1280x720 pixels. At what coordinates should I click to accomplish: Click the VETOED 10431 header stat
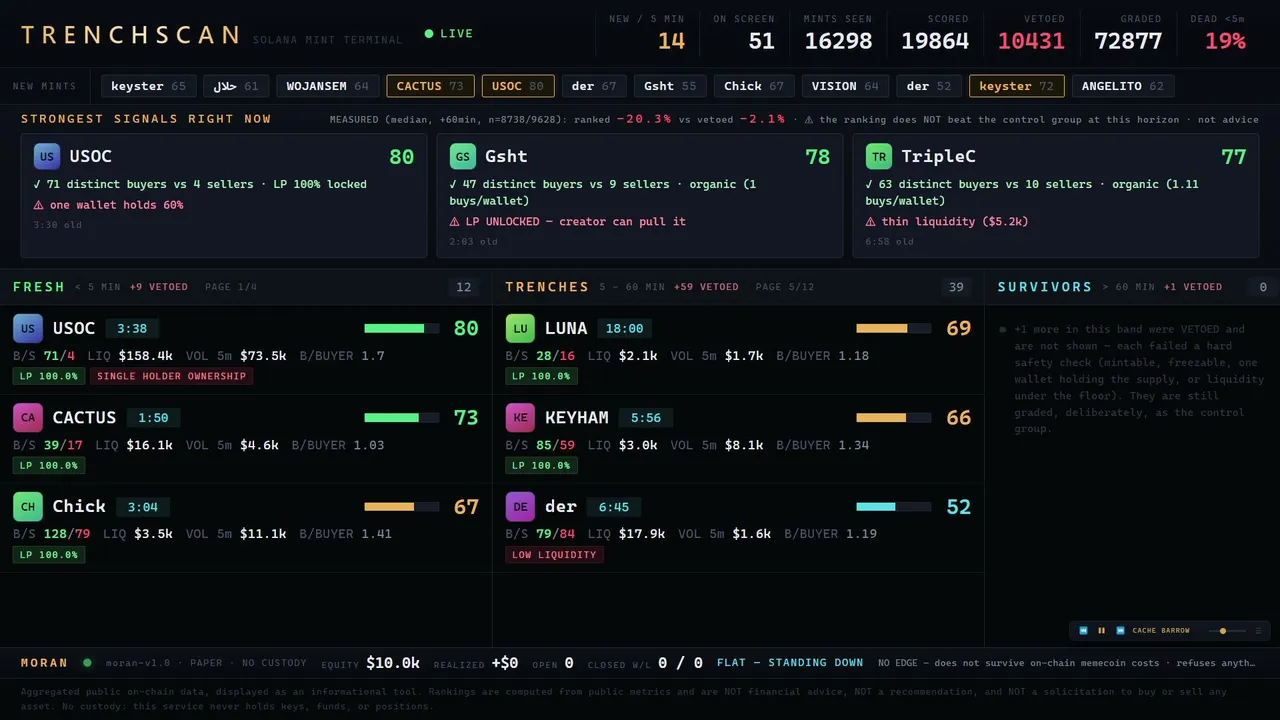tap(1031, 33)
